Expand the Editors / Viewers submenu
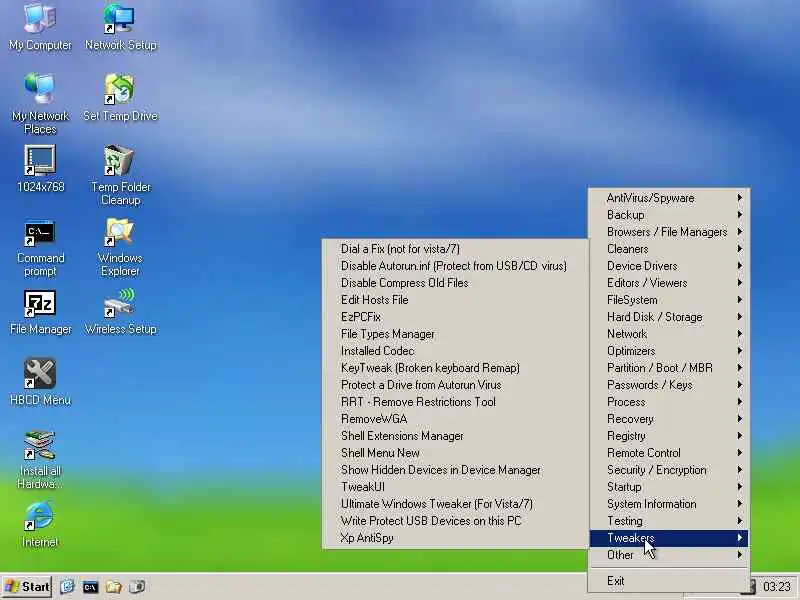The width and height of the screenshot is (800, 600). 669,283
